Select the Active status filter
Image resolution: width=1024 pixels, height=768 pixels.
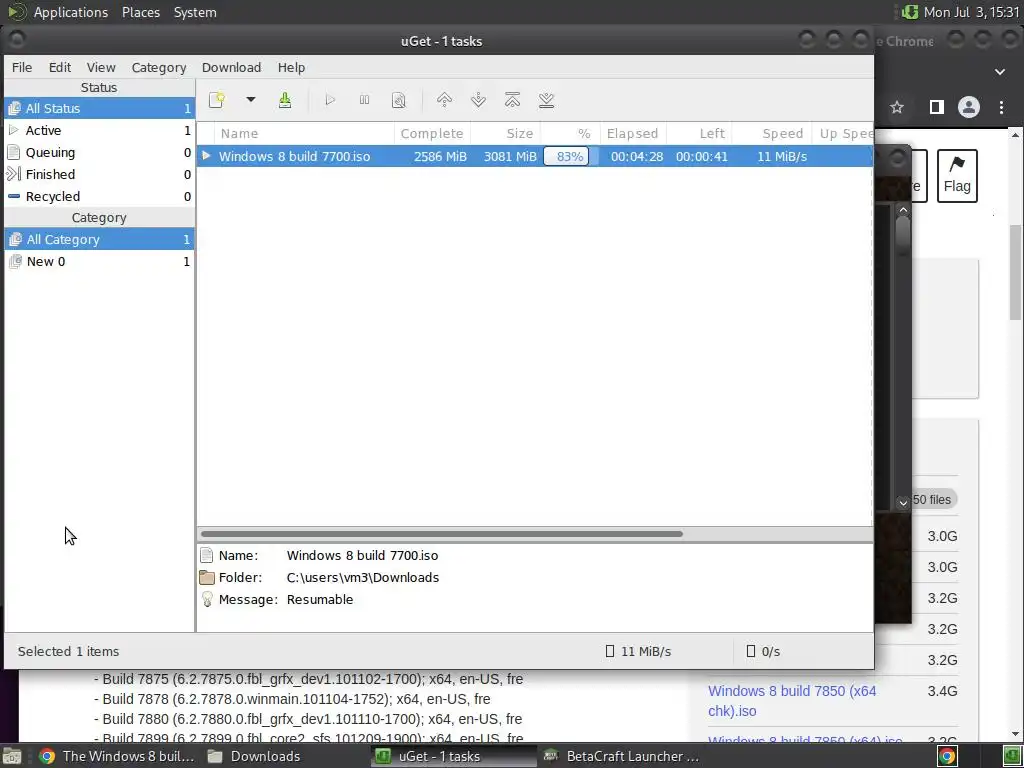pyautogui.click(x=99, y=131)
